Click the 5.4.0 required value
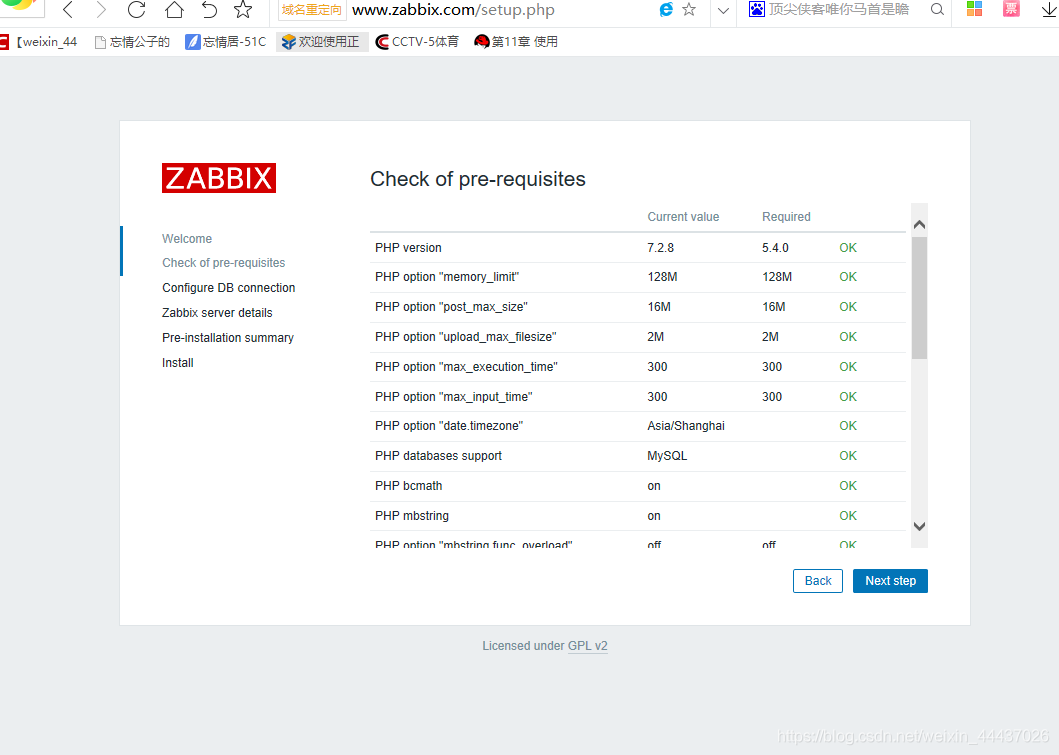1059x755 pixels. [x=775, y=248]
